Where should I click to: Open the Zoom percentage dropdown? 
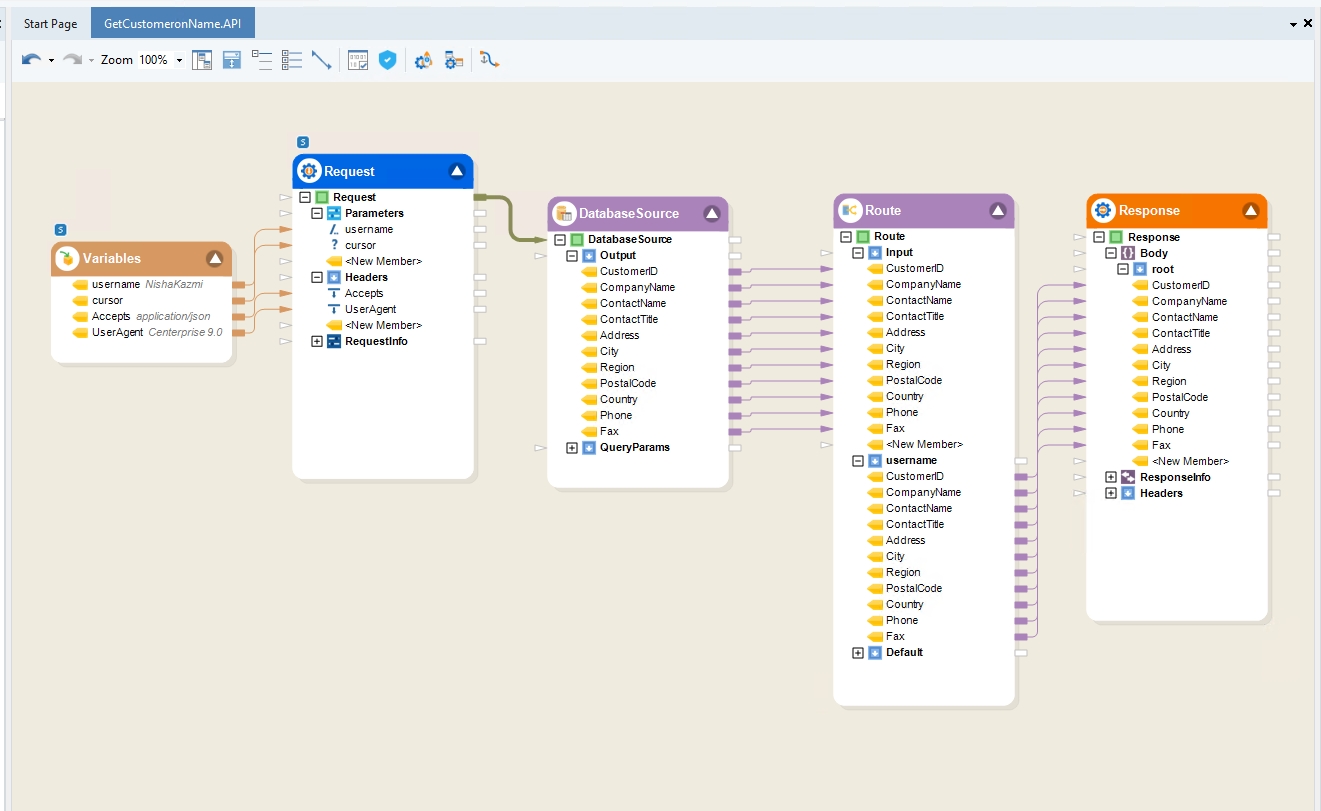[179, 60]
